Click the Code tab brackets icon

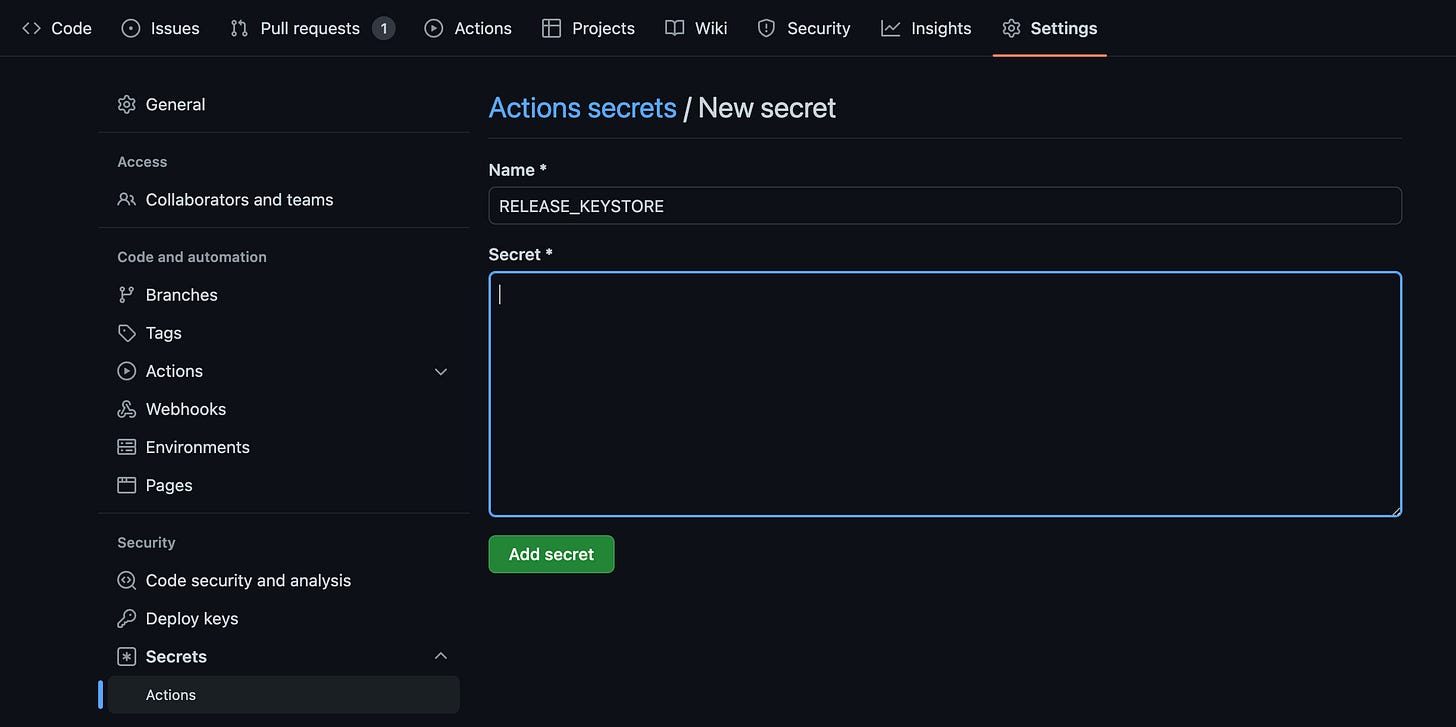pos(31,28)
